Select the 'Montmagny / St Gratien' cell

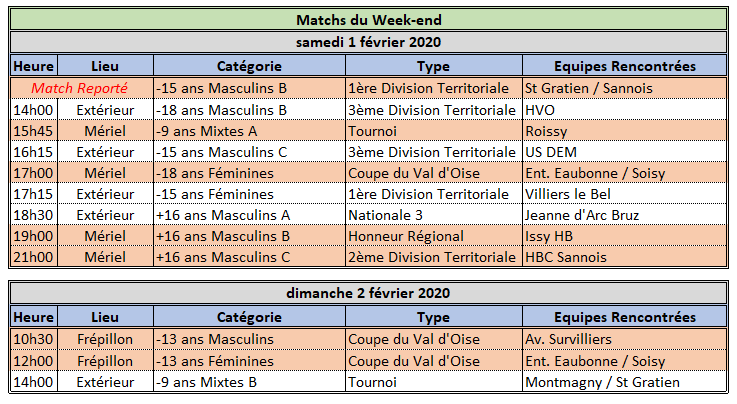click(625, 382)
